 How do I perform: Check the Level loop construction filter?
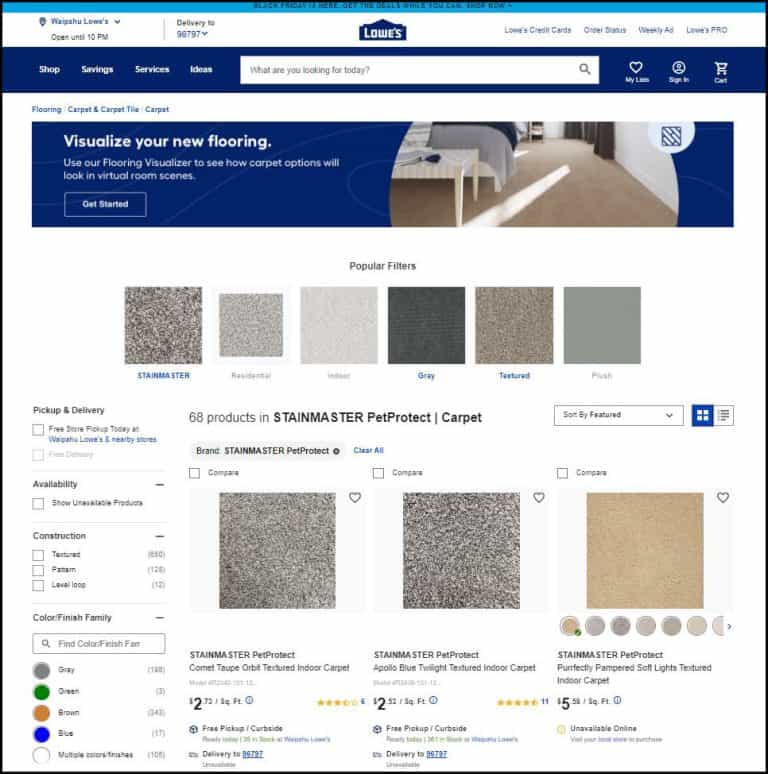pyautogui.click(x=38, y=585)
